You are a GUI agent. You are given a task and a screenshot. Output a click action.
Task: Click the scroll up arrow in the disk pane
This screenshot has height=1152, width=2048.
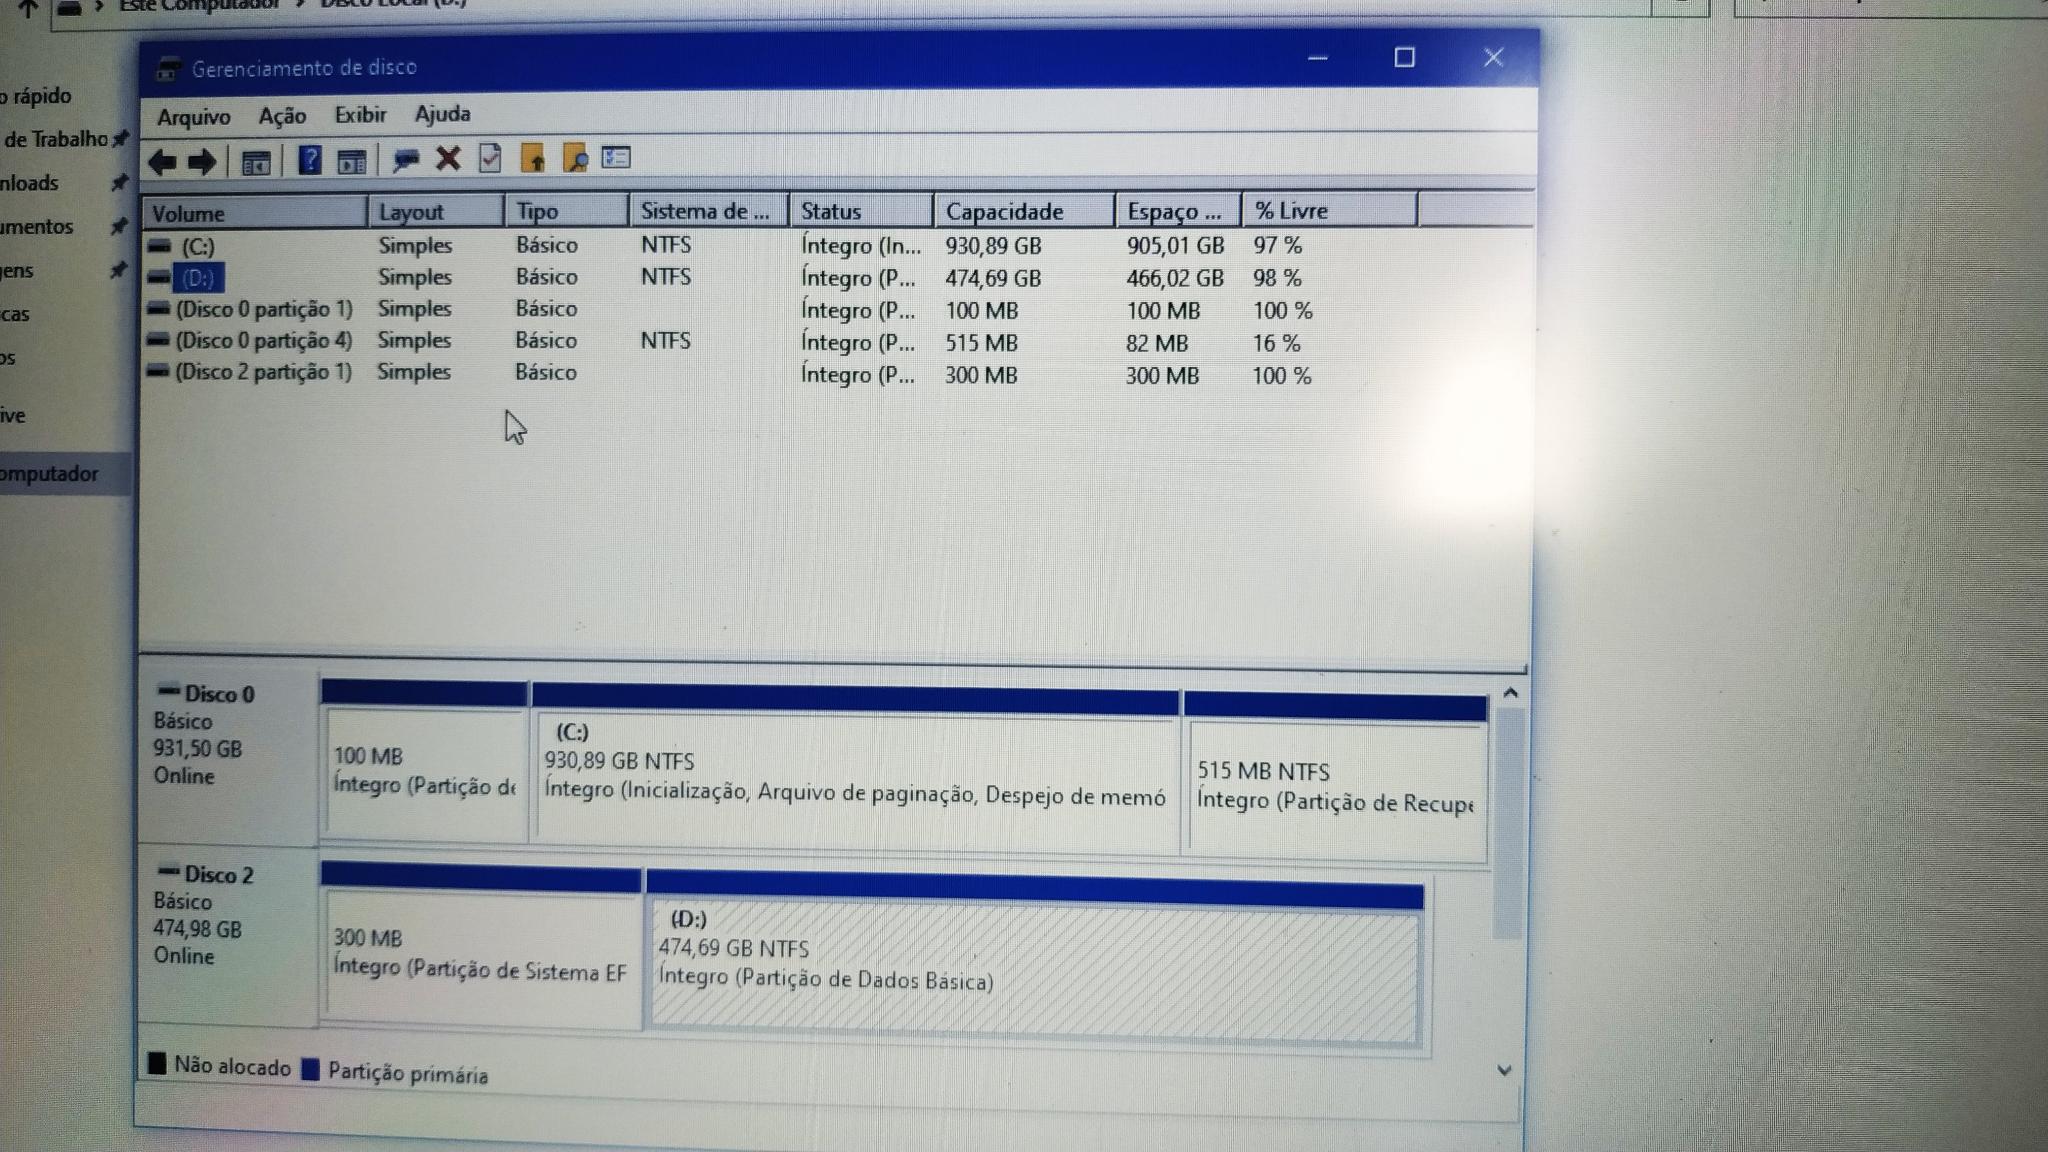(x=1510, y=692)
